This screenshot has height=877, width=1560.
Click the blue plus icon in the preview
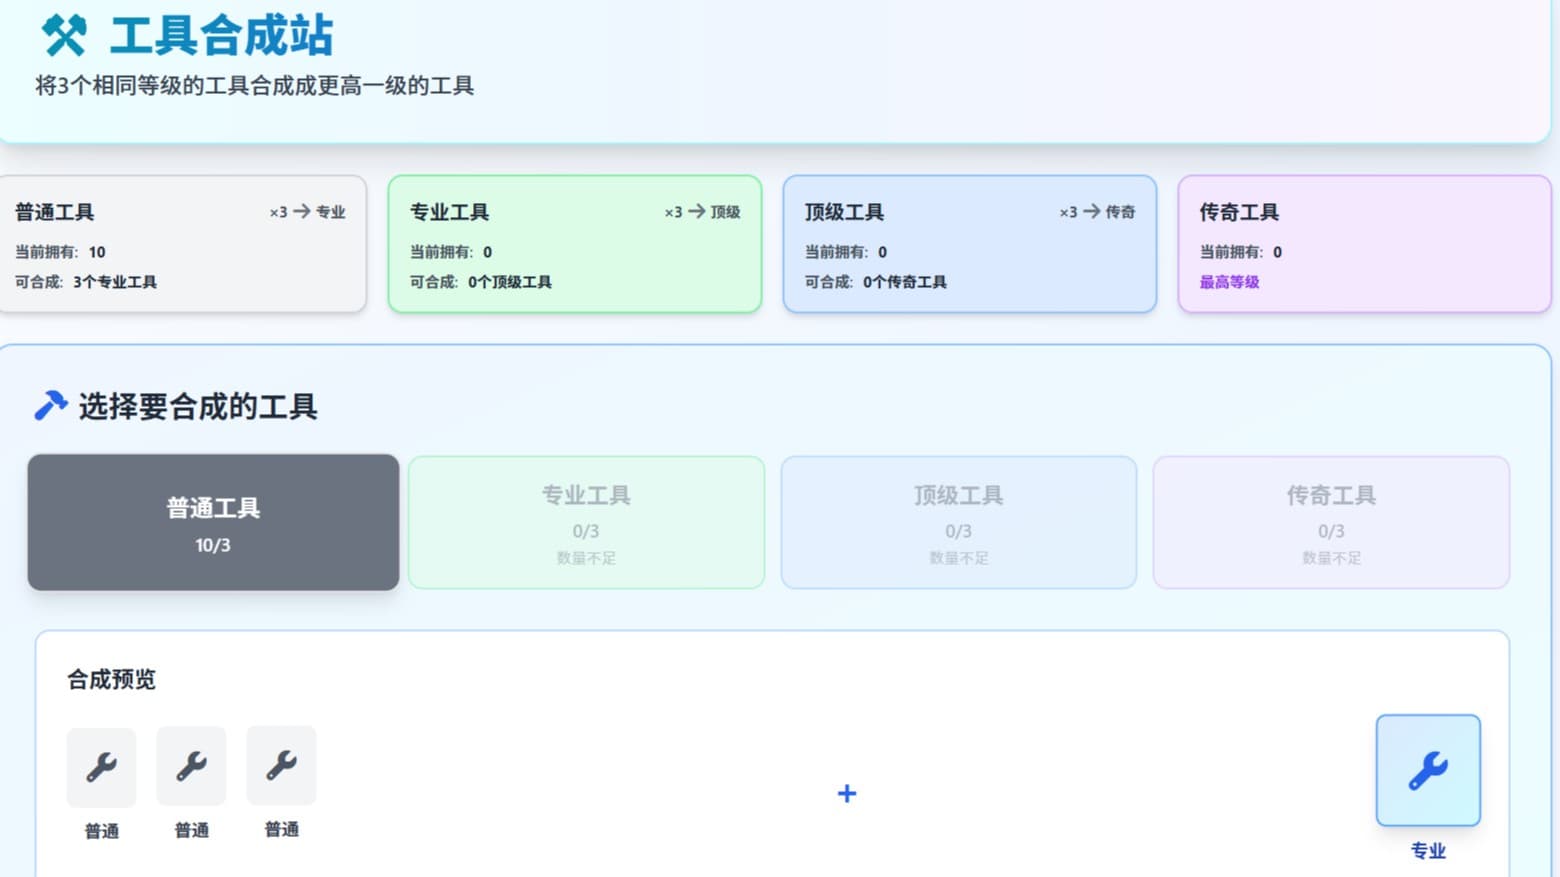pyautogui.click(x=847, y=793)
